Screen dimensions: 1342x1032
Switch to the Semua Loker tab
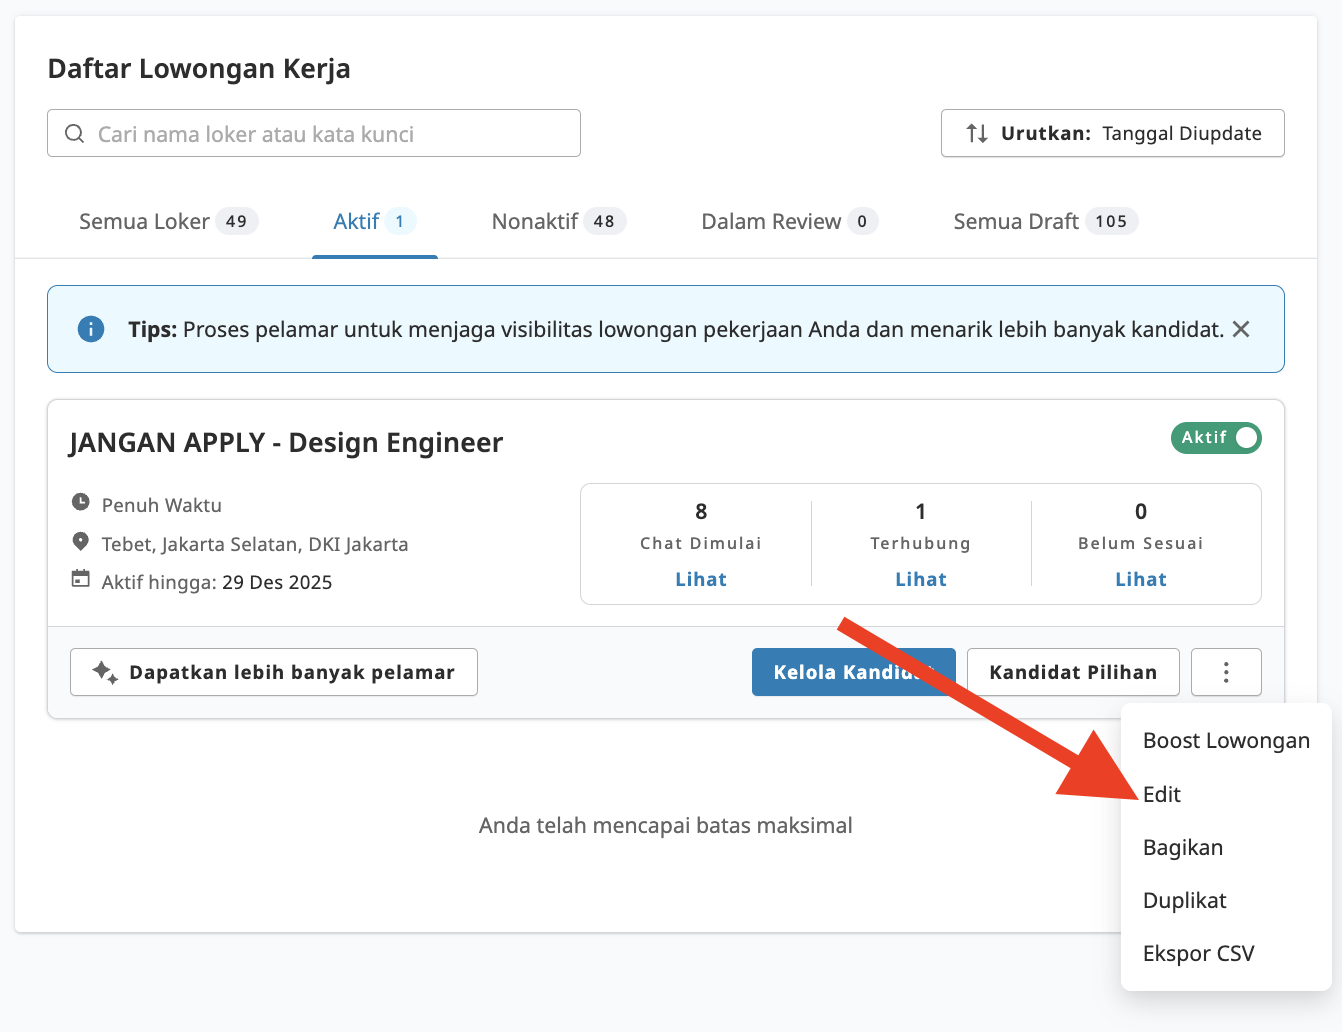point(167,222)
